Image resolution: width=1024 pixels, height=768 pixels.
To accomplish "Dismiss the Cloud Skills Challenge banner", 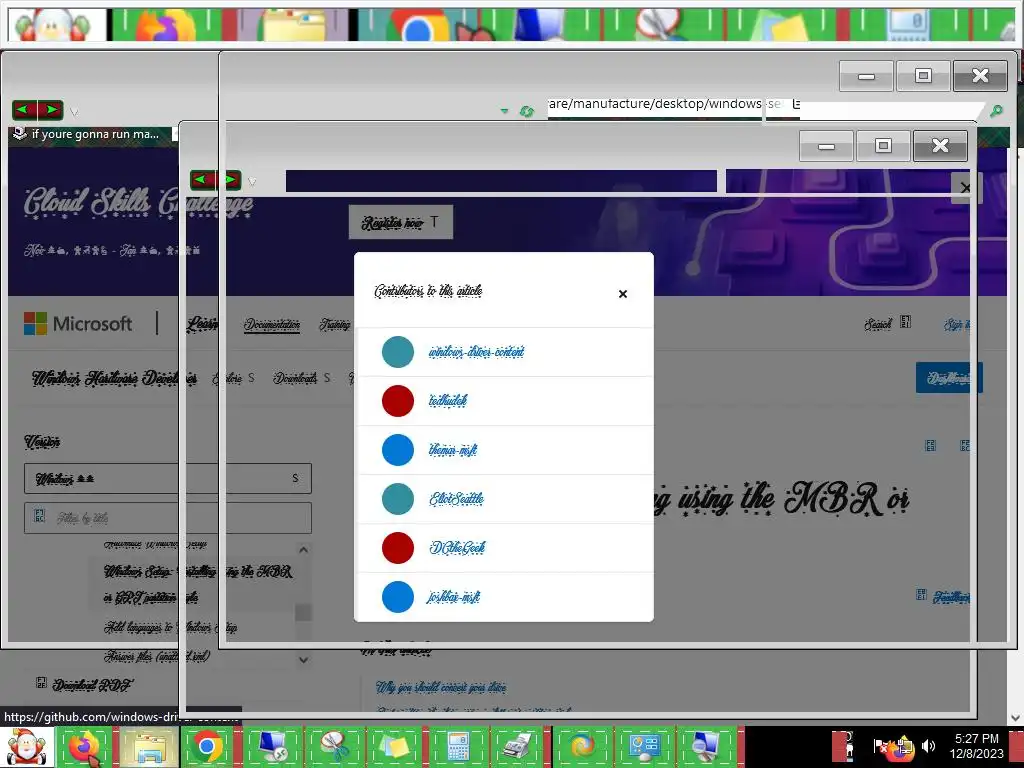I will point(966,188).
